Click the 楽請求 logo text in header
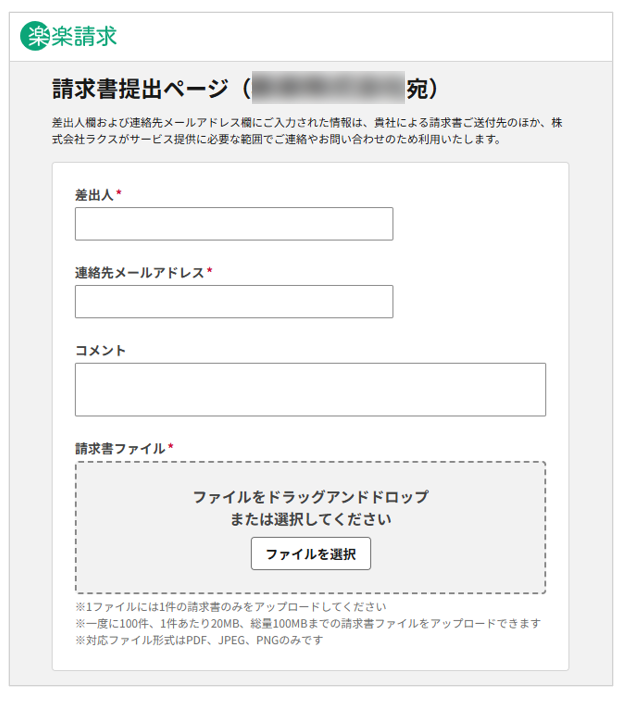 (83, 36)
